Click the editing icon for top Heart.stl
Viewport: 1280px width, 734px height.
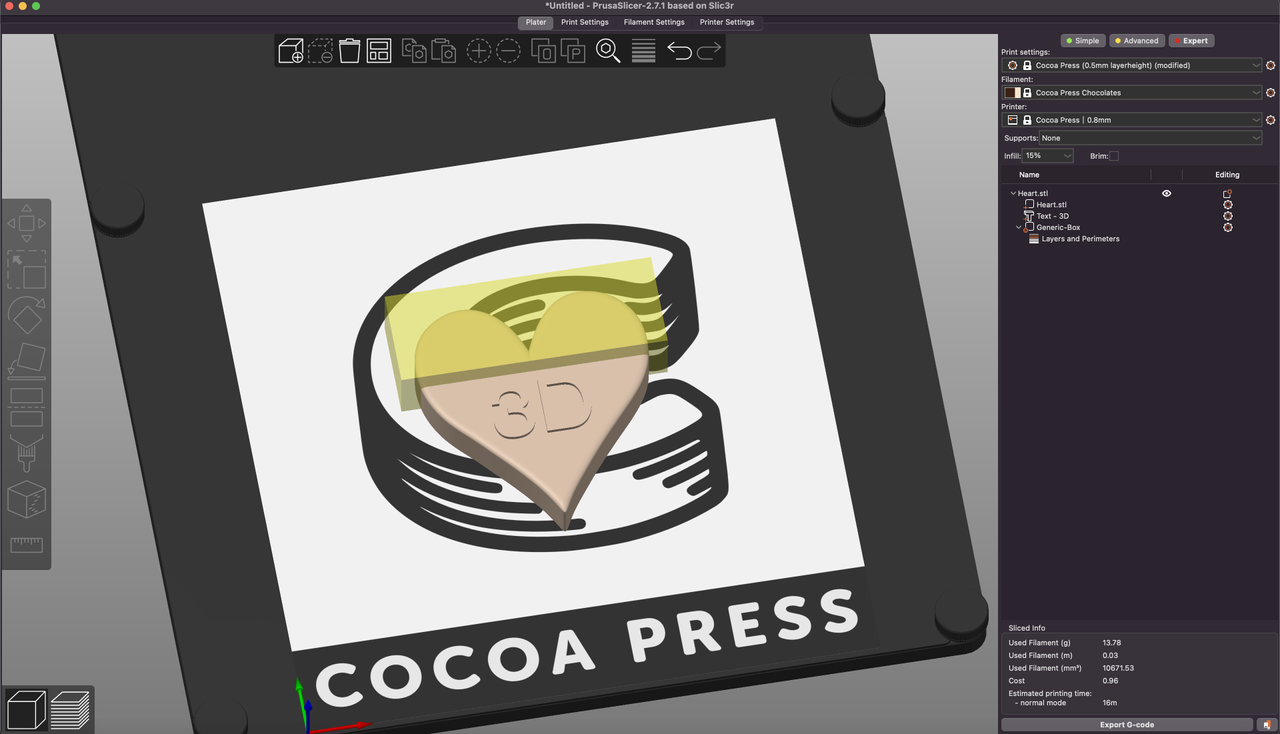coord(1227,193)
